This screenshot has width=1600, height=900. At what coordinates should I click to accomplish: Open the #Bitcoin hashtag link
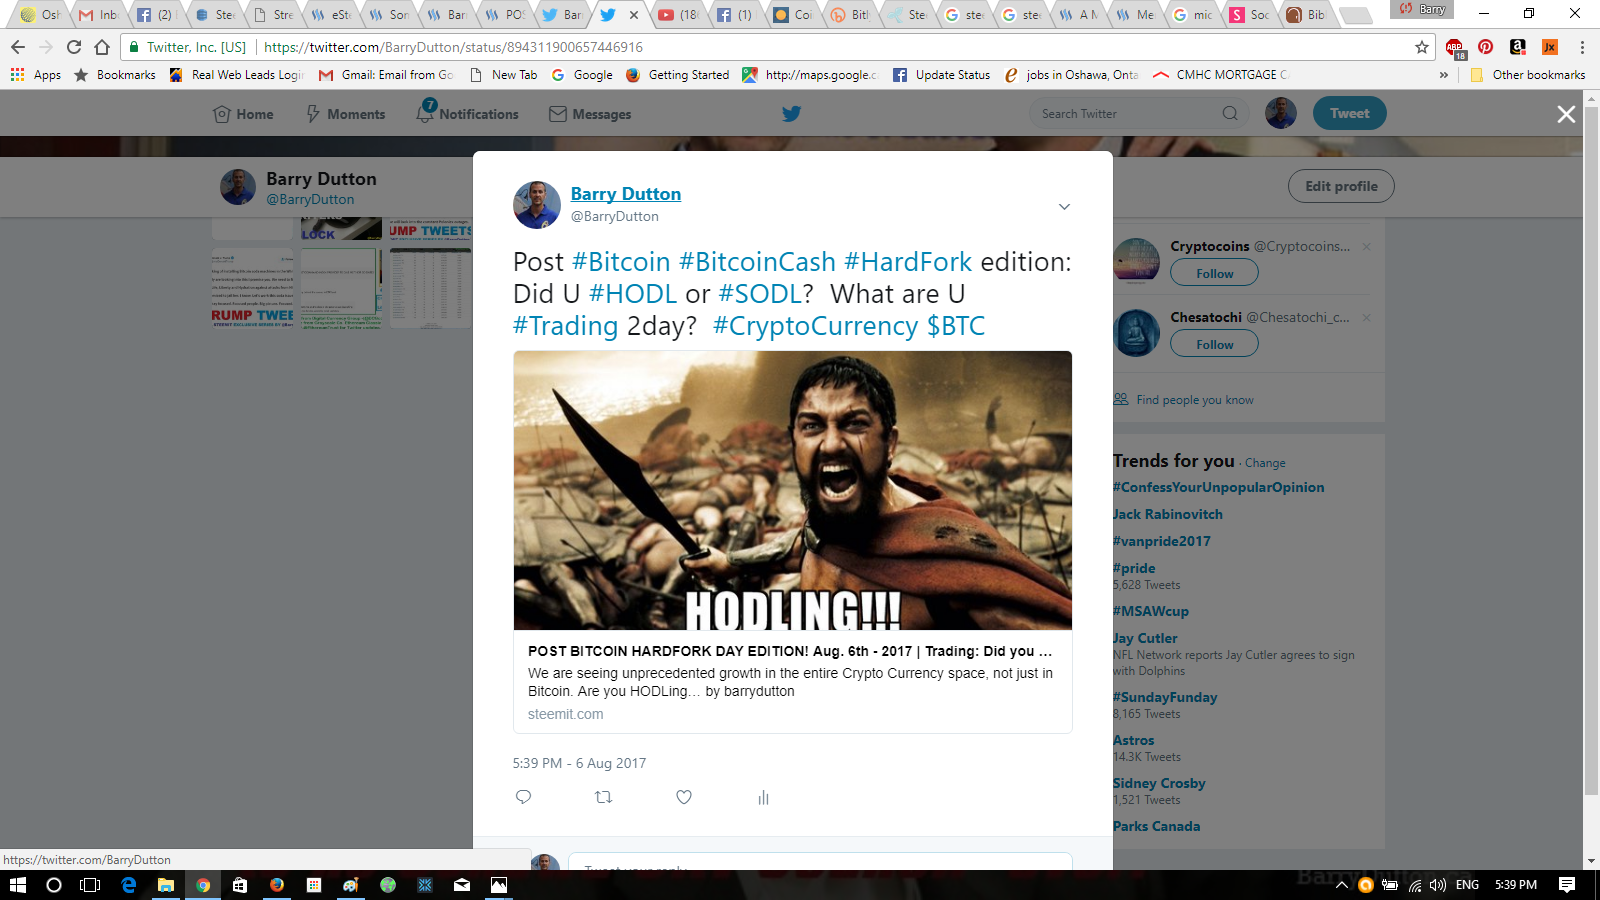(x=621, y=262)
